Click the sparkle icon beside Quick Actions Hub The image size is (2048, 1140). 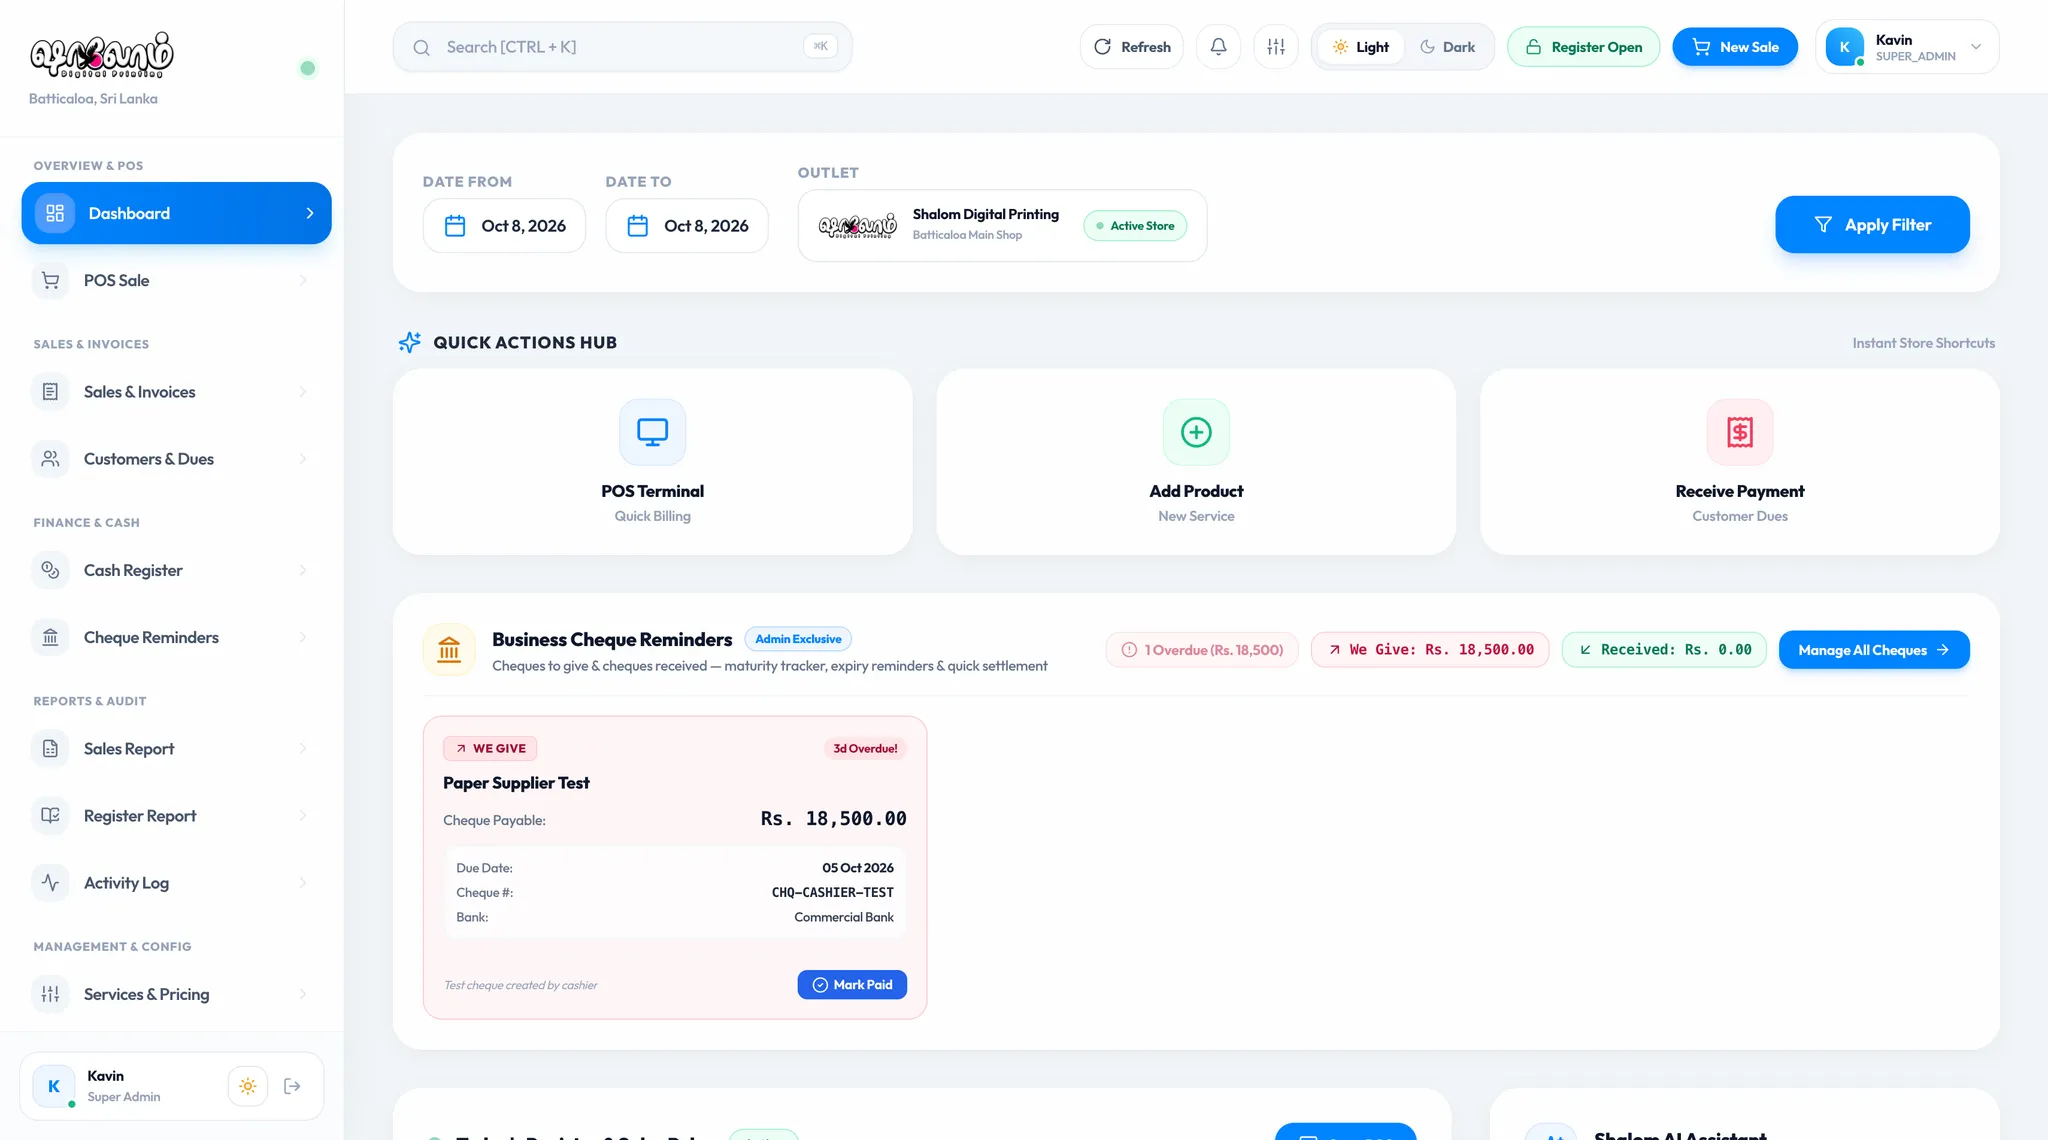point(409,342)
